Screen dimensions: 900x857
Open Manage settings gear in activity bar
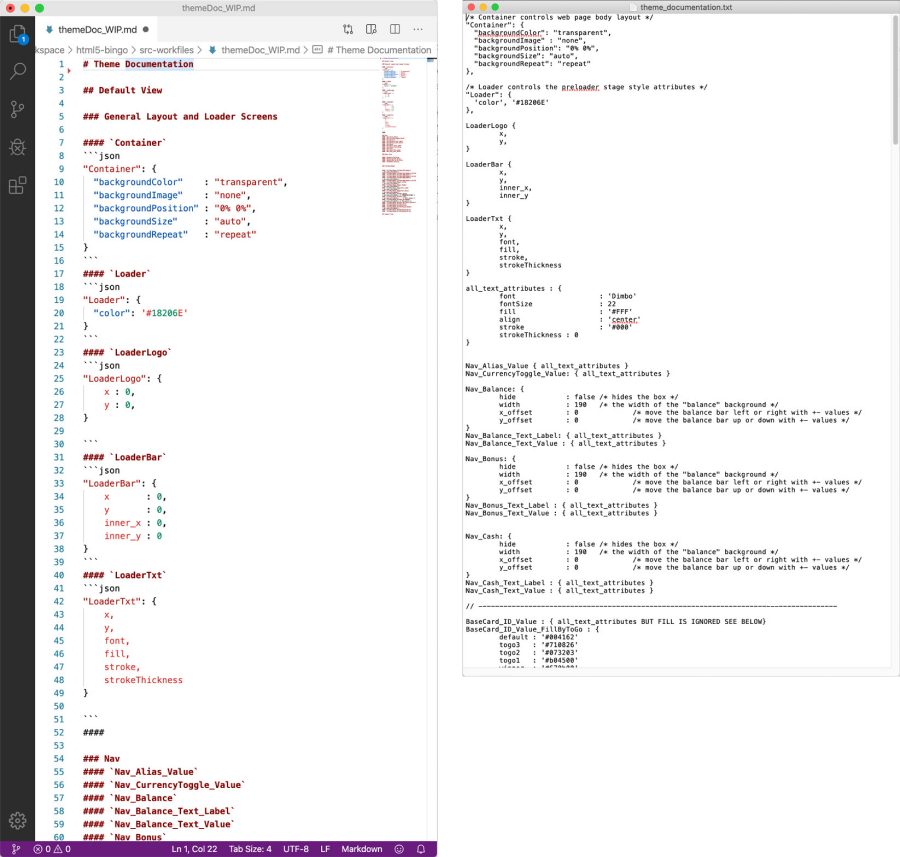tap(18, 820)
